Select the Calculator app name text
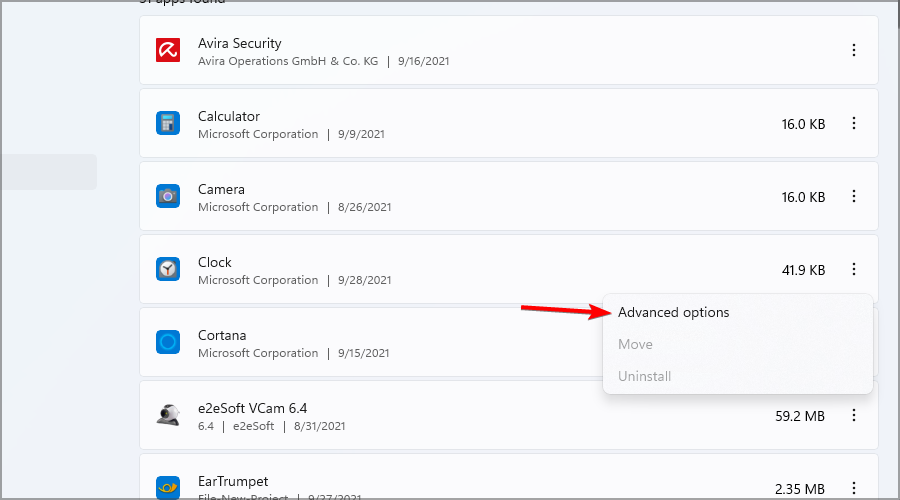The width and height of the screenshot is (900, 500). [228, 116]
